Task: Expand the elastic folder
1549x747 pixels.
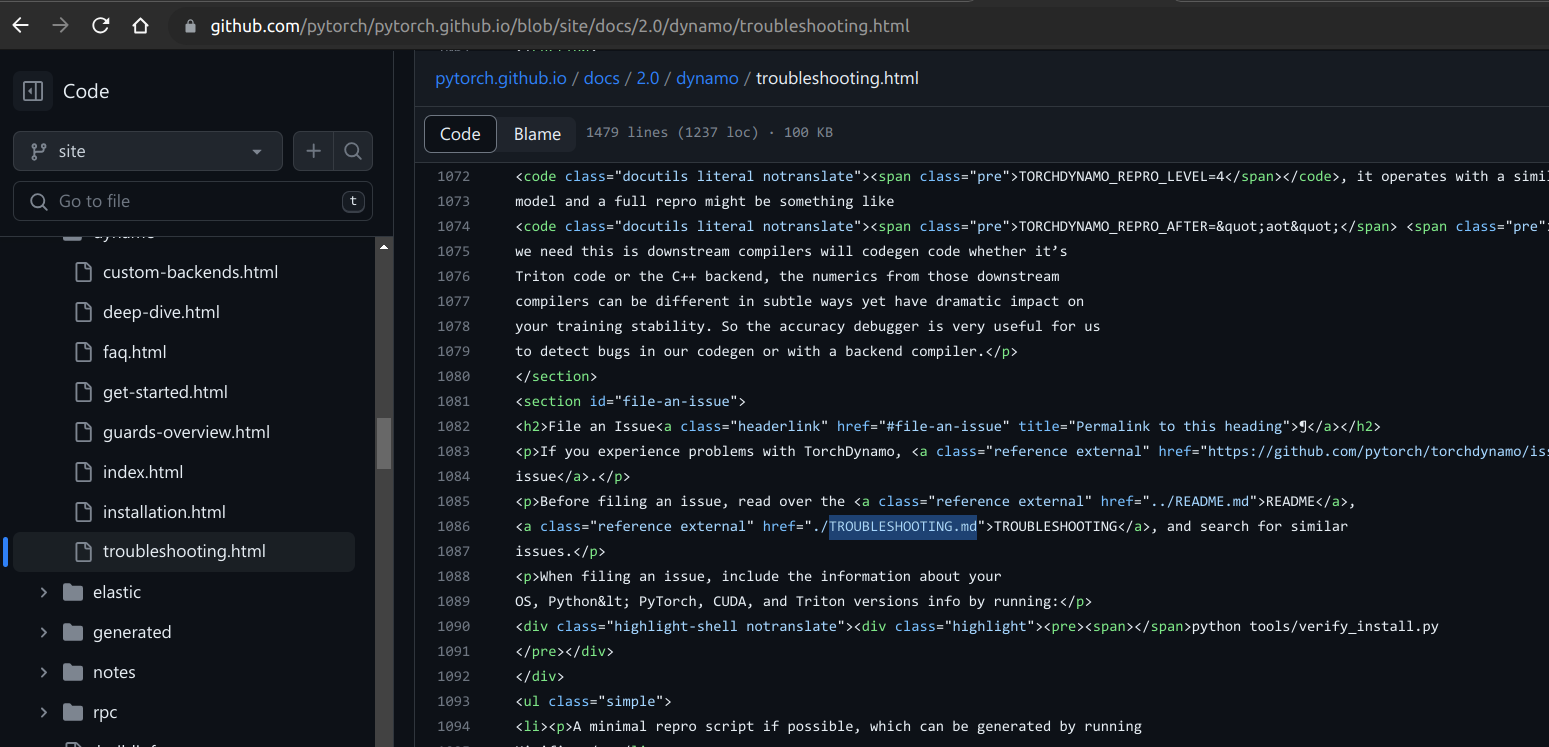Action: click(x=43, y=591)
